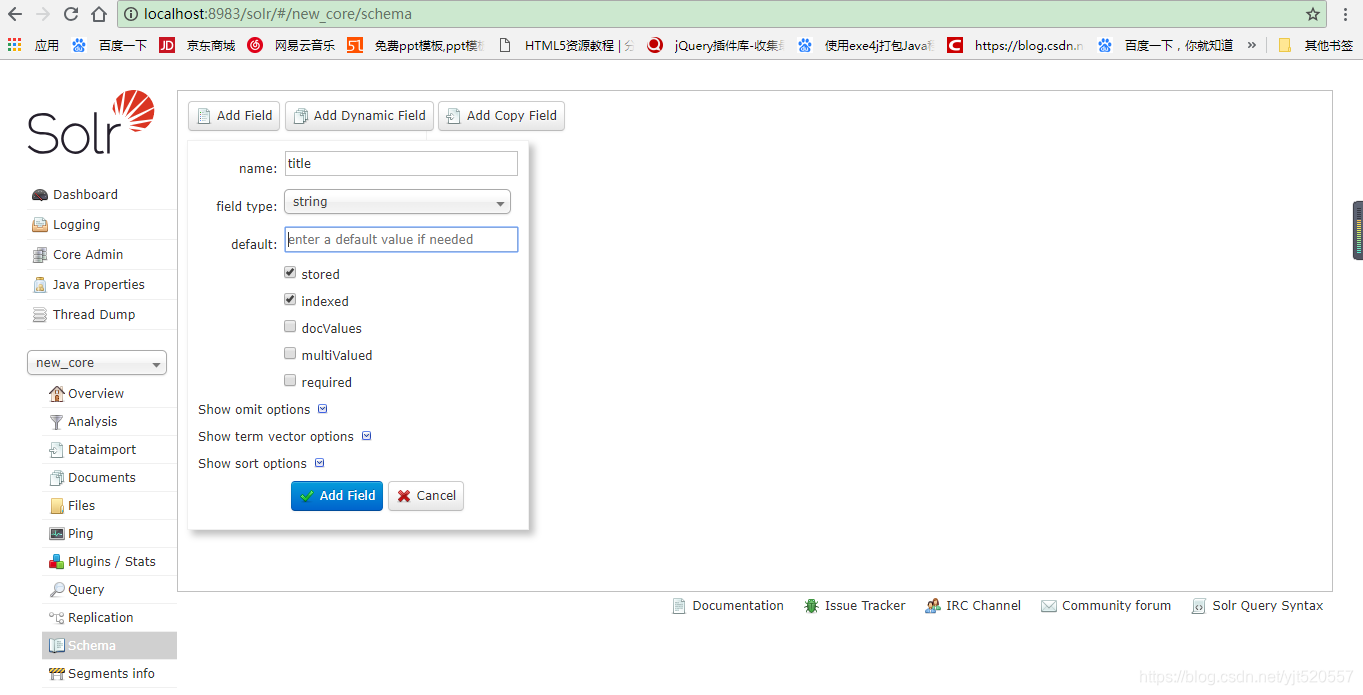Open the Community forum link
The height and width of the screenshot is (695, 1363).
click(1106, 606)
